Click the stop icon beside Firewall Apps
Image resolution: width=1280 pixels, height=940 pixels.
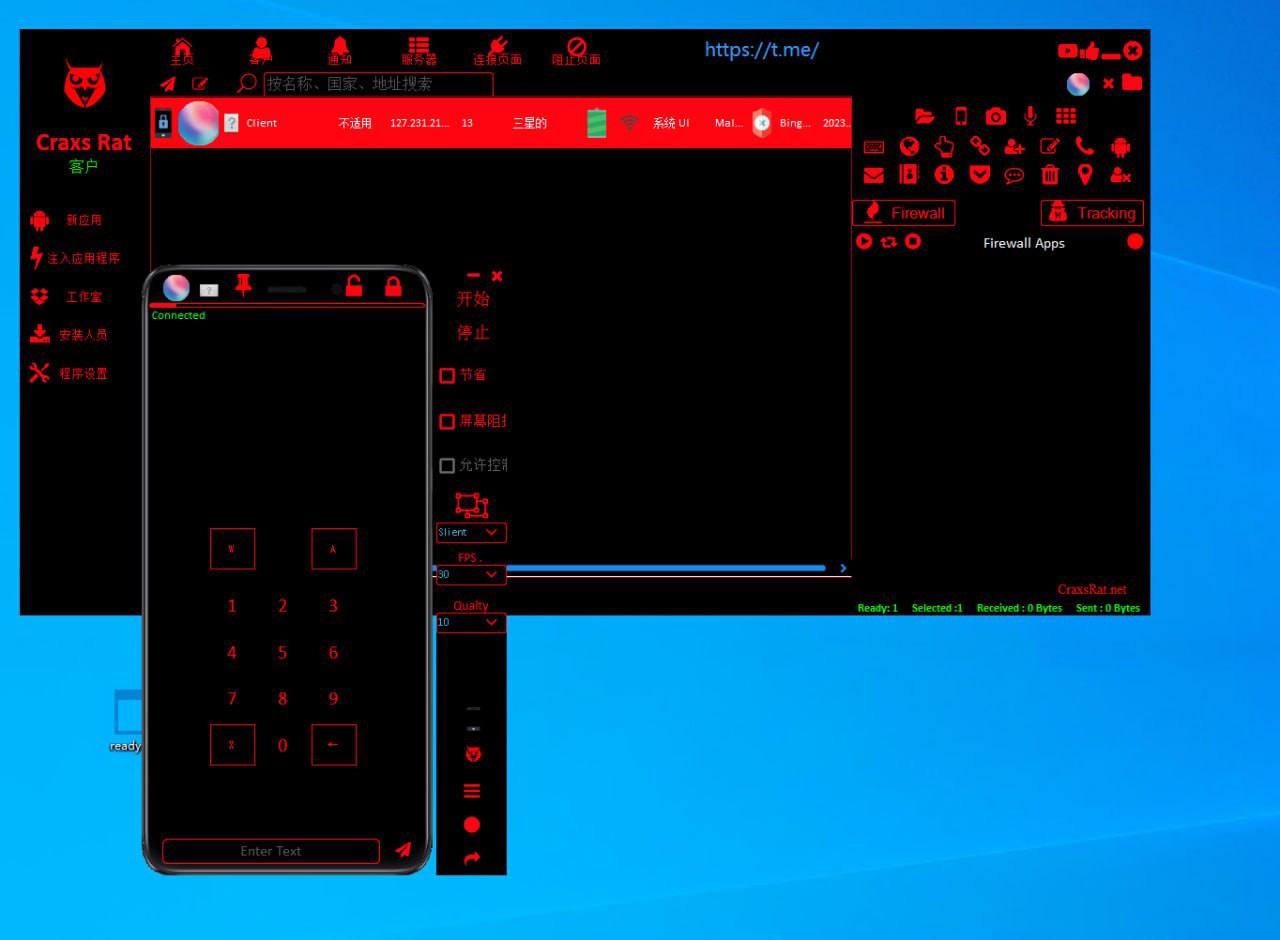point(913,242)
